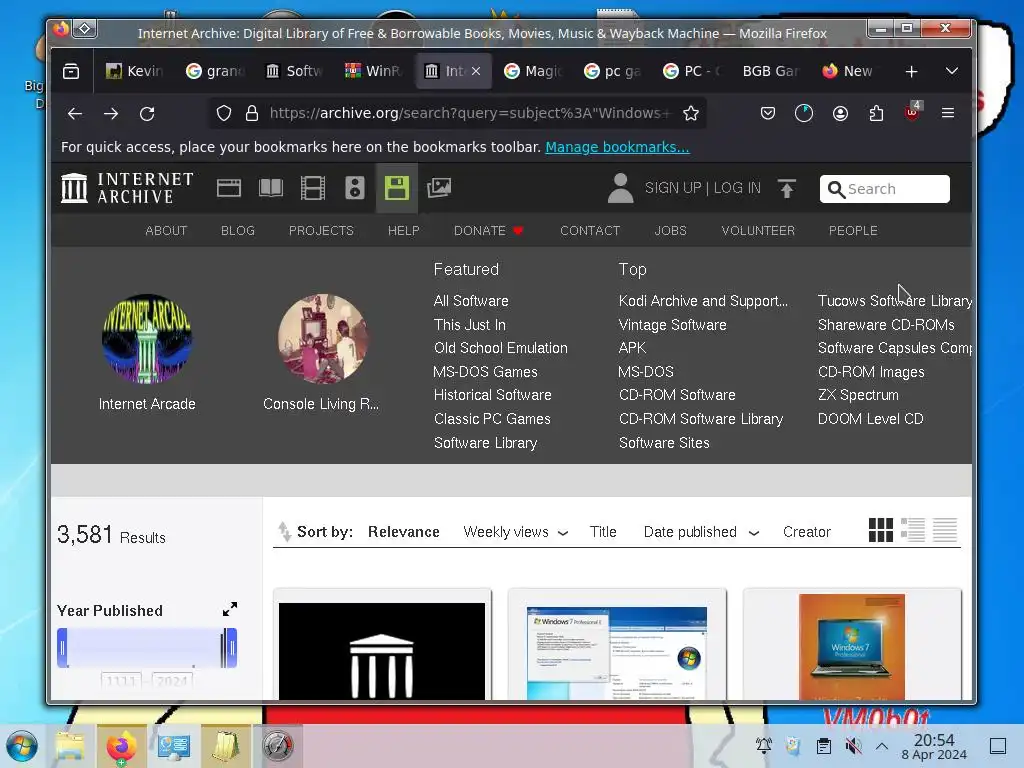
Task: Click Manage bookmarks link
Action: pos(617,147)
